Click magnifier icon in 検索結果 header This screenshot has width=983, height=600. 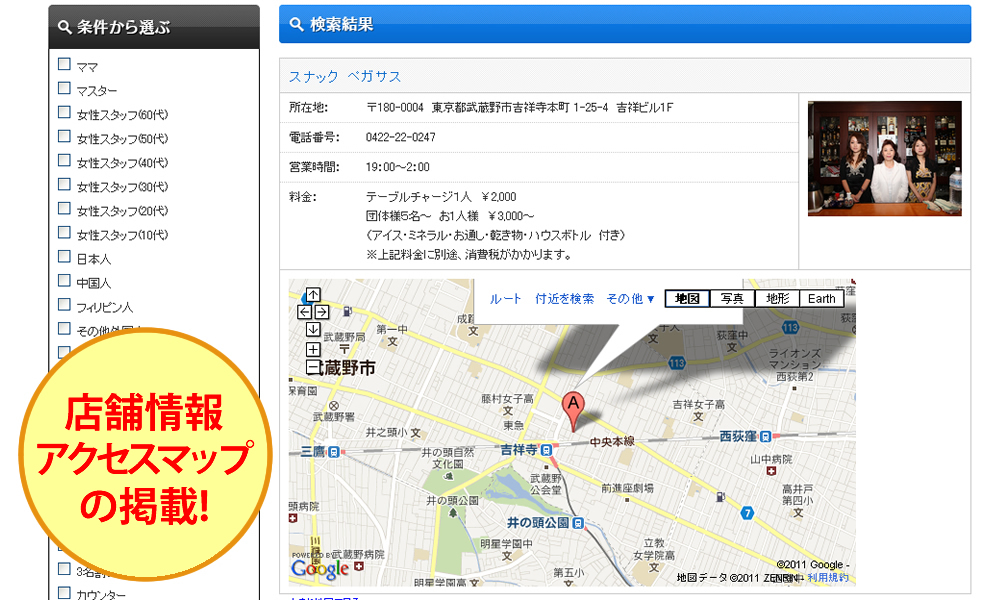[x=296, y=24]
